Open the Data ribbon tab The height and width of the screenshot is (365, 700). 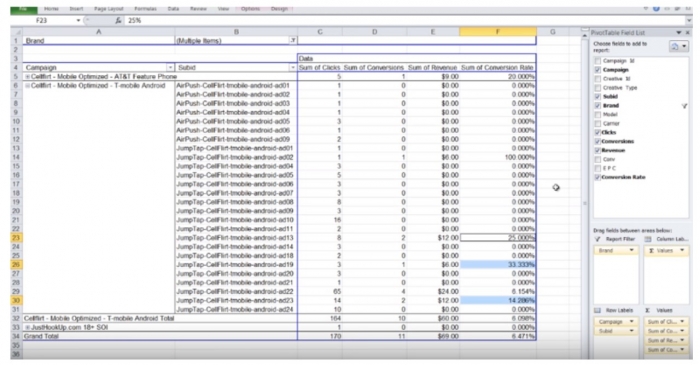(173, 9)
